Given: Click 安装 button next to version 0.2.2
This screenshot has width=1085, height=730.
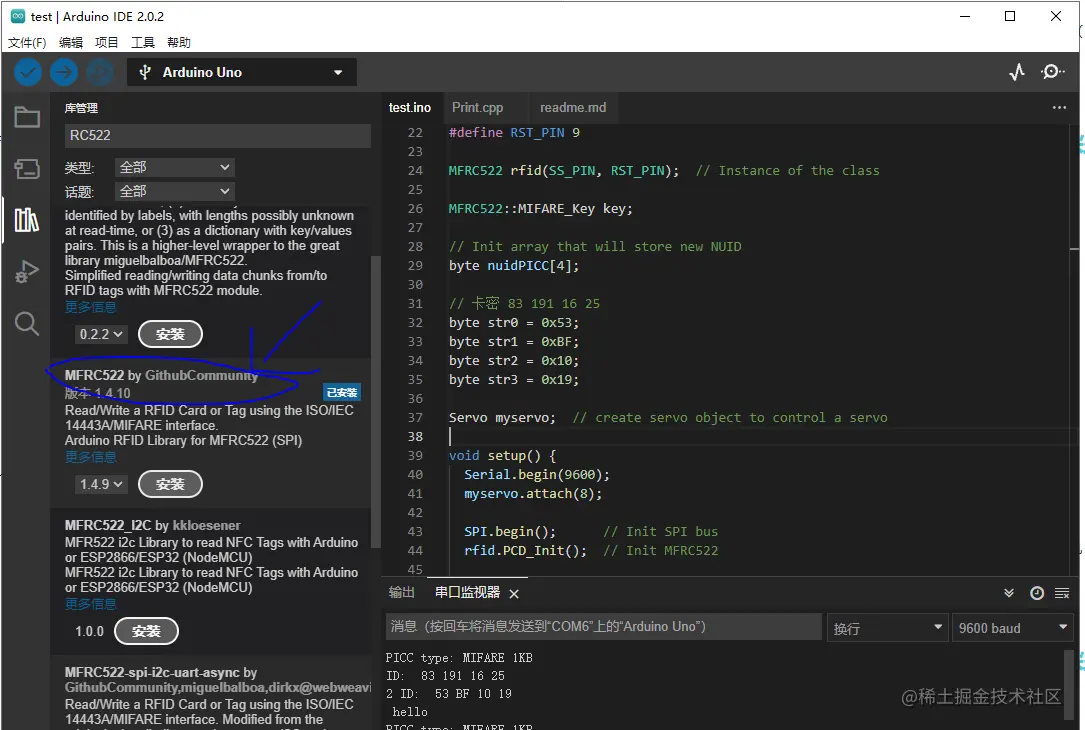Looking at the screenshot, I should click(x=170, y=334).
